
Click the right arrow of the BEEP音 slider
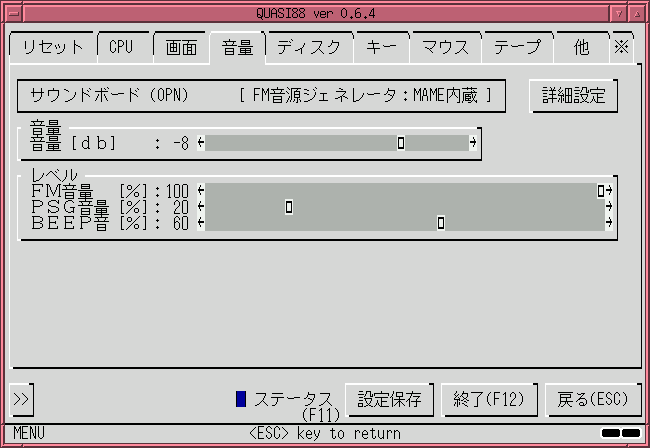pyautogui.click(x=609, y=223)
